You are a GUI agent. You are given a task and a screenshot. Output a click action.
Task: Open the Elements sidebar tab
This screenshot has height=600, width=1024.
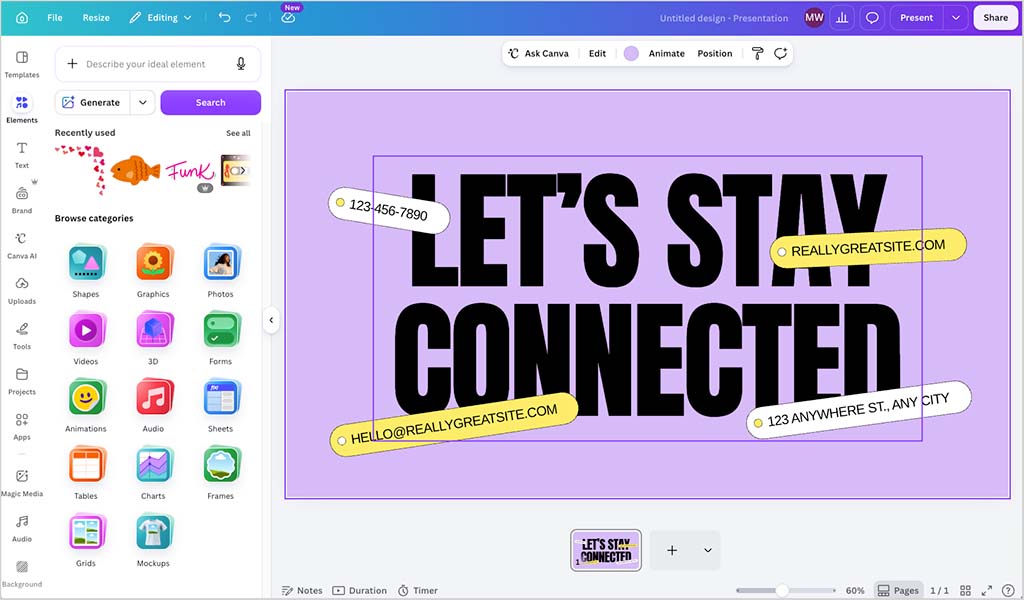[22, 108]
